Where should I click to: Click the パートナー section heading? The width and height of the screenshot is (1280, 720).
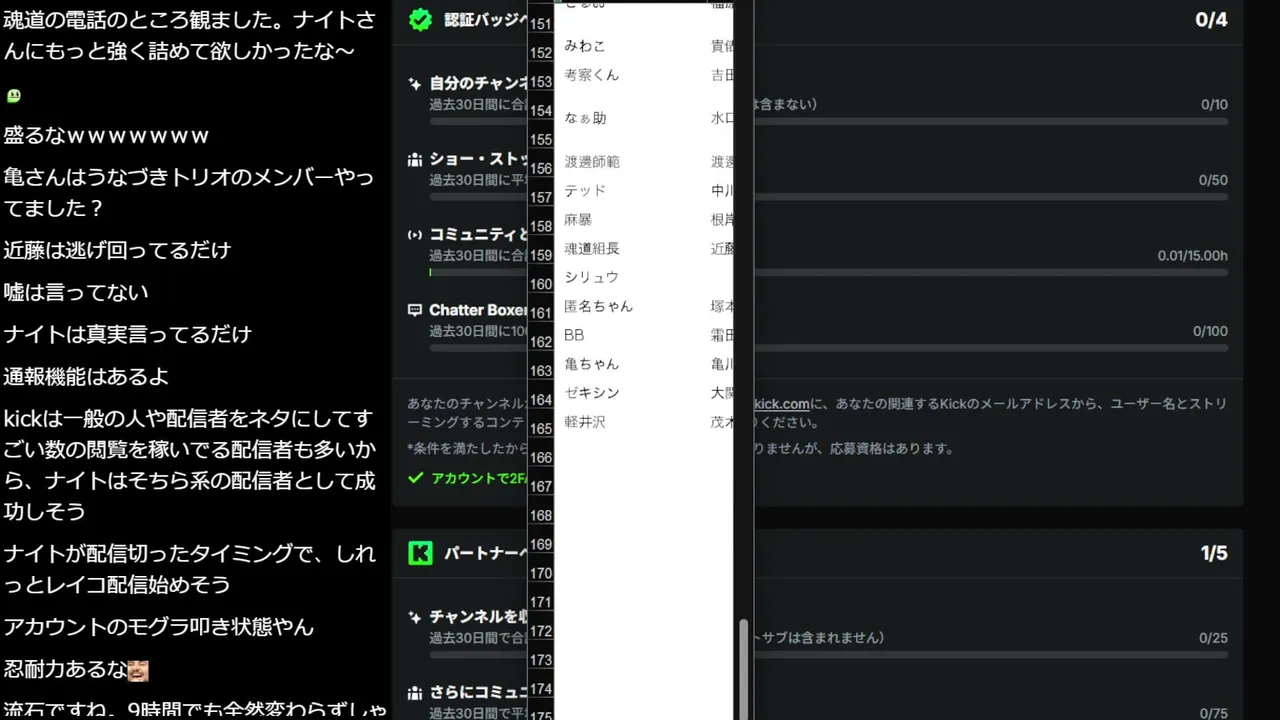coord(485,553)
